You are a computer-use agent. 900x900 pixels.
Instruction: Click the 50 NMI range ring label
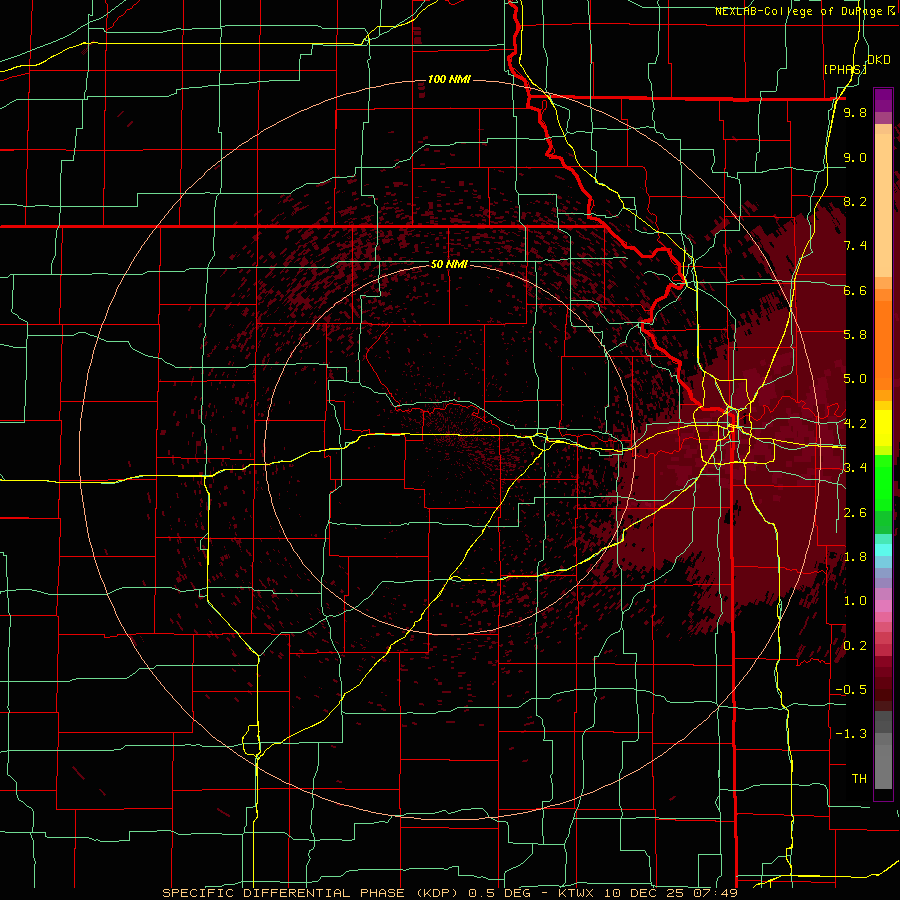click(x=449, y=264)
